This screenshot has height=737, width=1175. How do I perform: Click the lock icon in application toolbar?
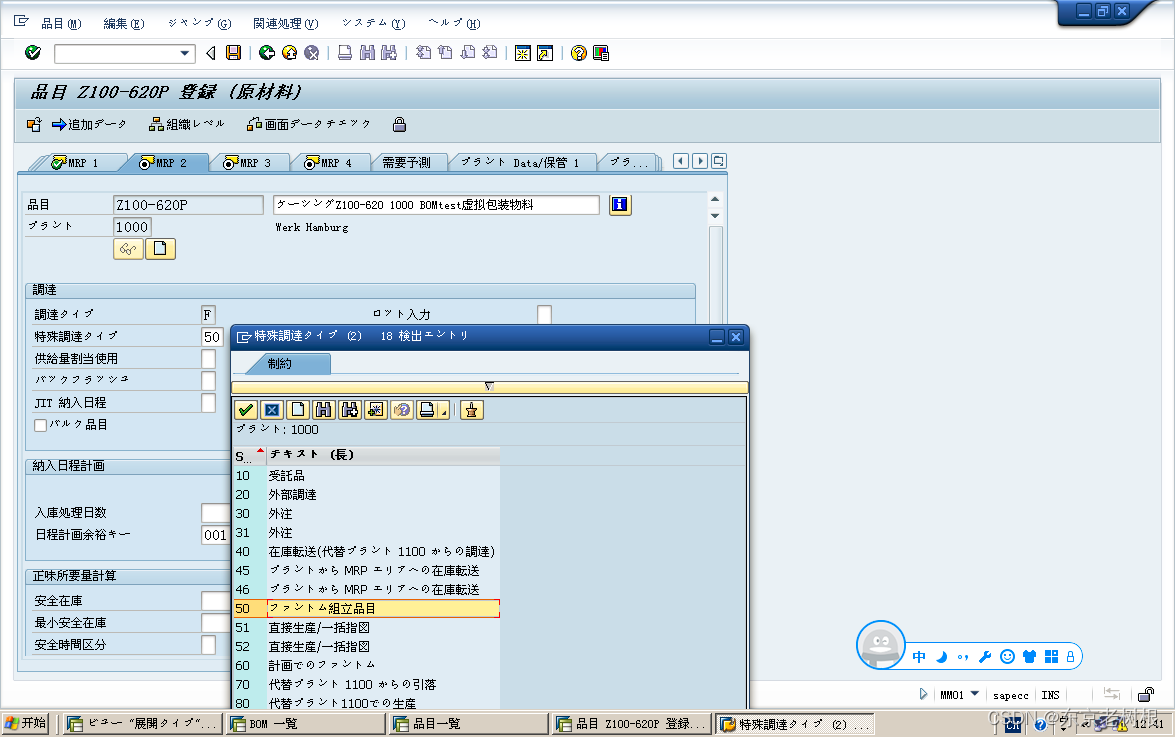coord(399,124)
